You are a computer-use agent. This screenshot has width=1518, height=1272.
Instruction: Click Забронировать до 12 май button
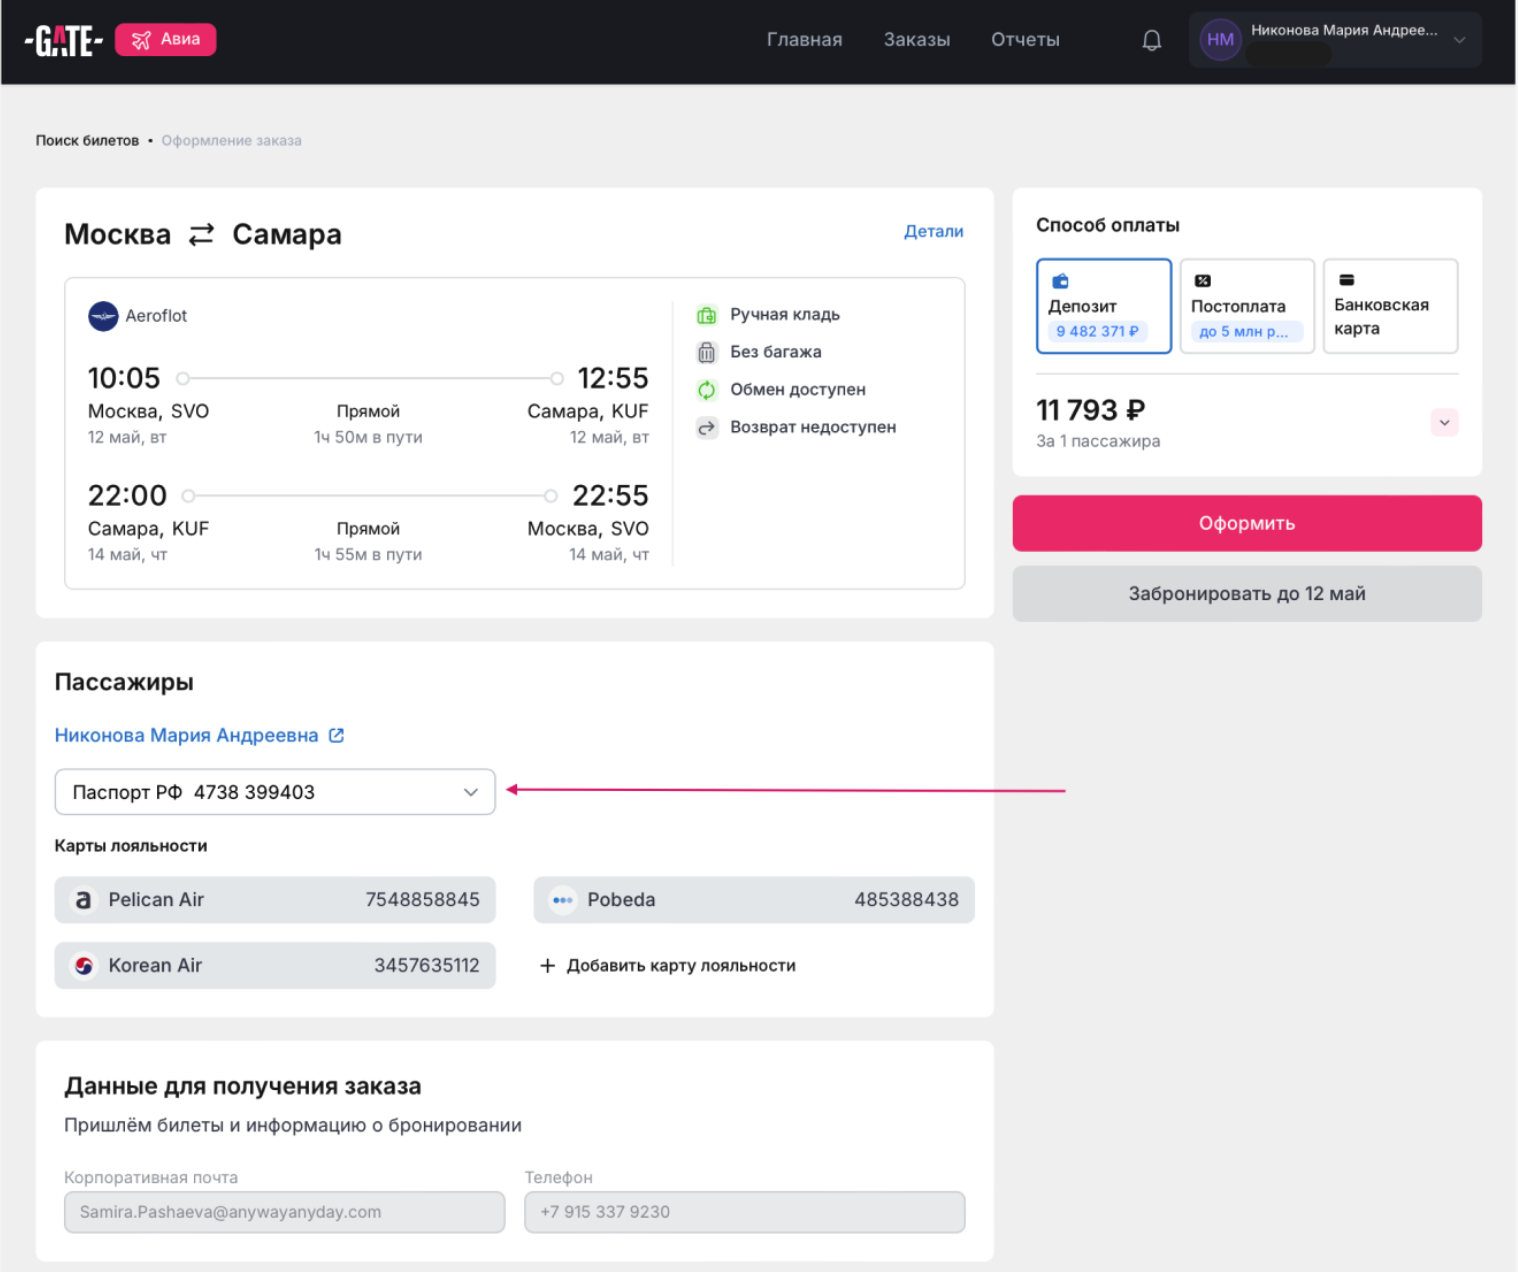[x=1246, y=594]
